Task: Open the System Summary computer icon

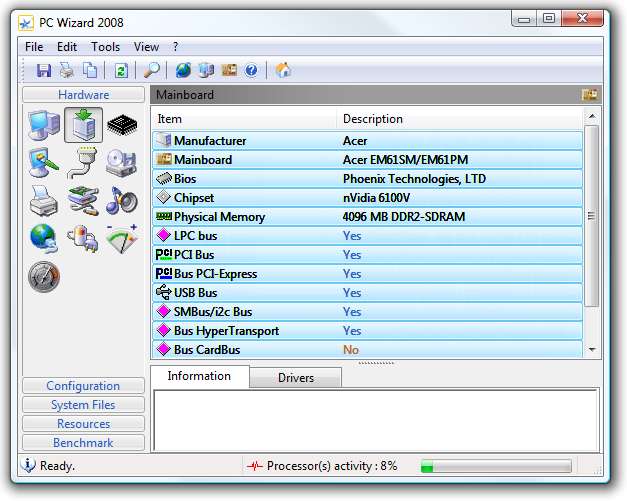Action: tap(43, 126)
